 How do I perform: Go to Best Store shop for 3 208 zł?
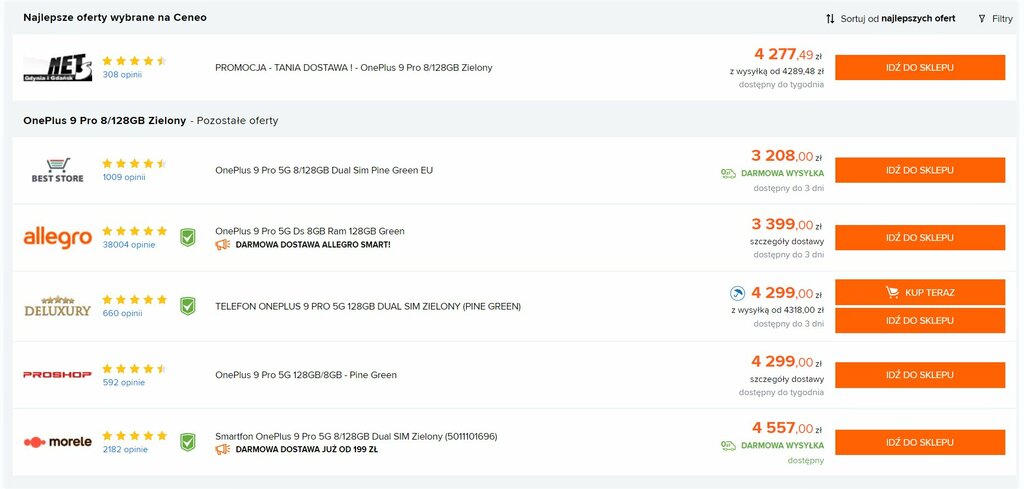920,170
